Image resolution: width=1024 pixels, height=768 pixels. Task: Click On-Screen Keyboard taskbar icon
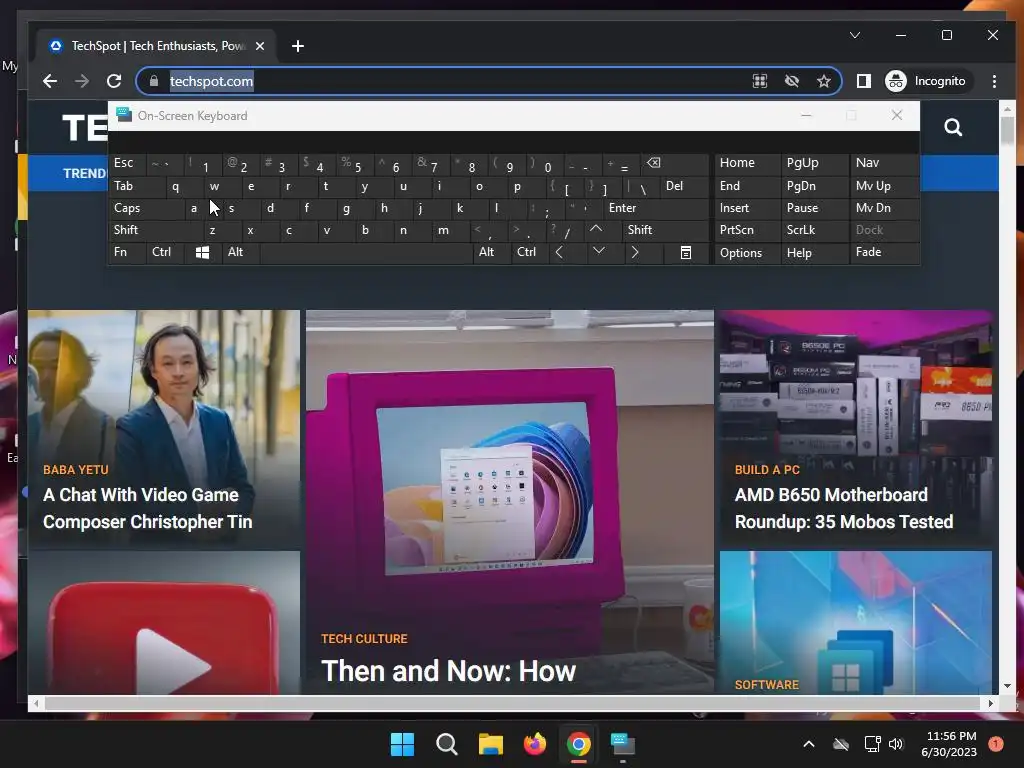coord(622,744)
